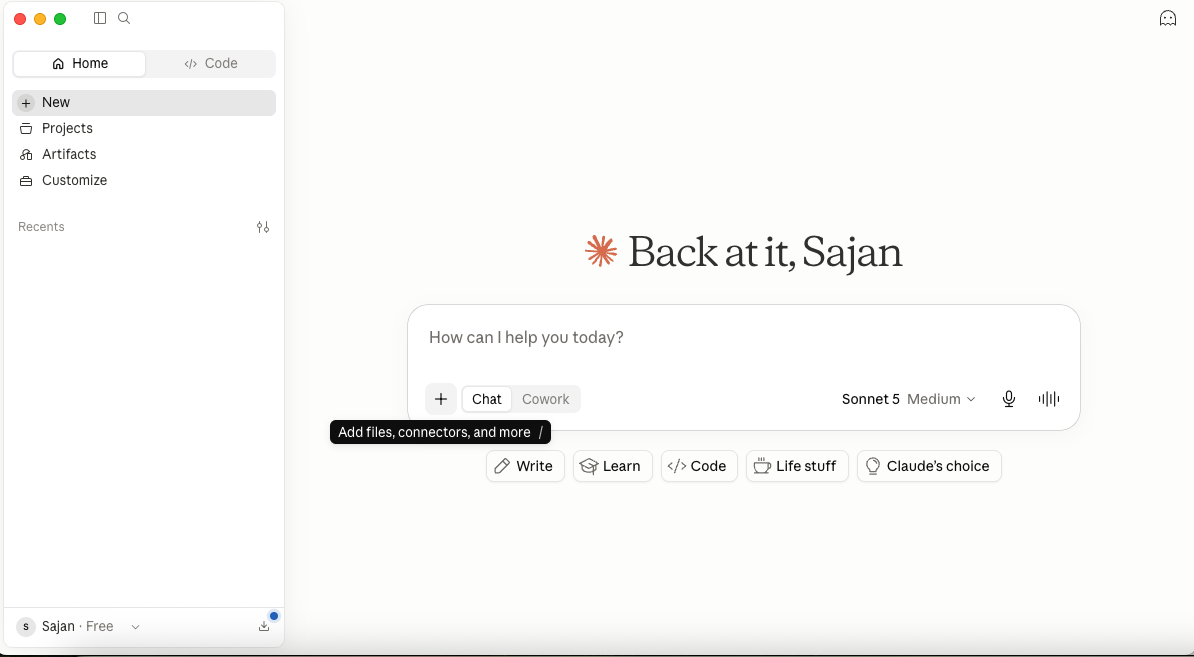
Task: Select the Chat mode toggle
Action: pyautogui.click(x=487, y=399)
